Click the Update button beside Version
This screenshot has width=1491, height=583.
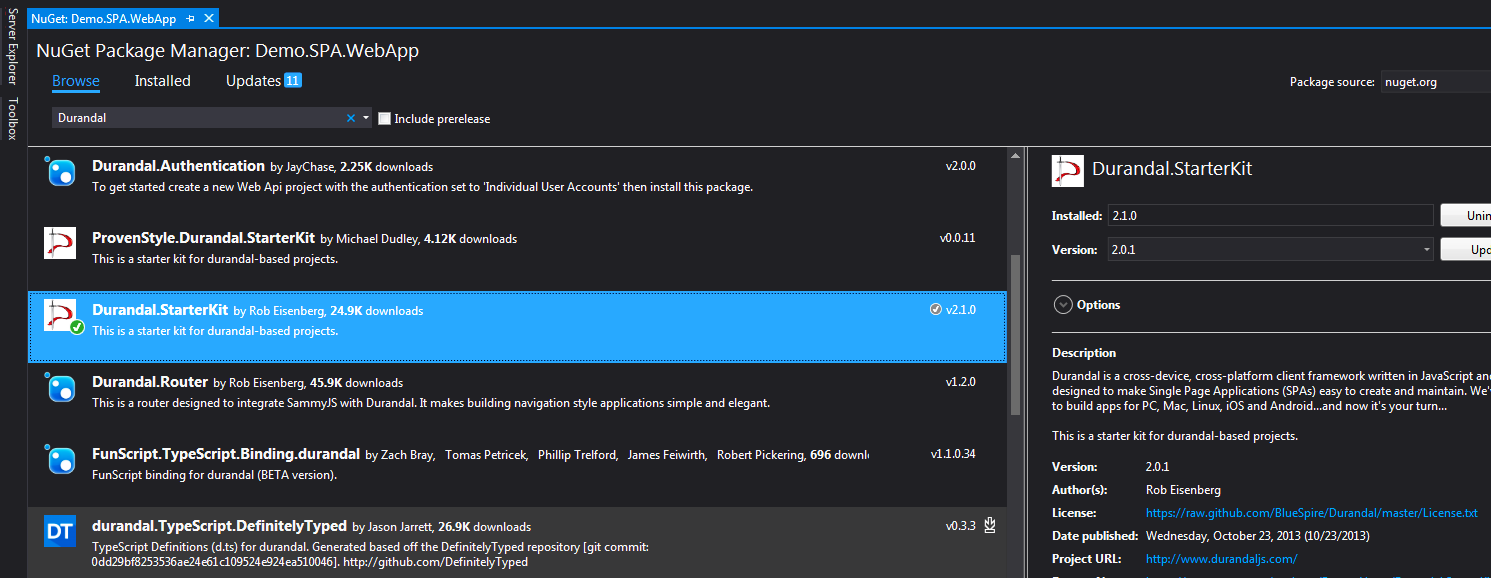point(1465,250)
